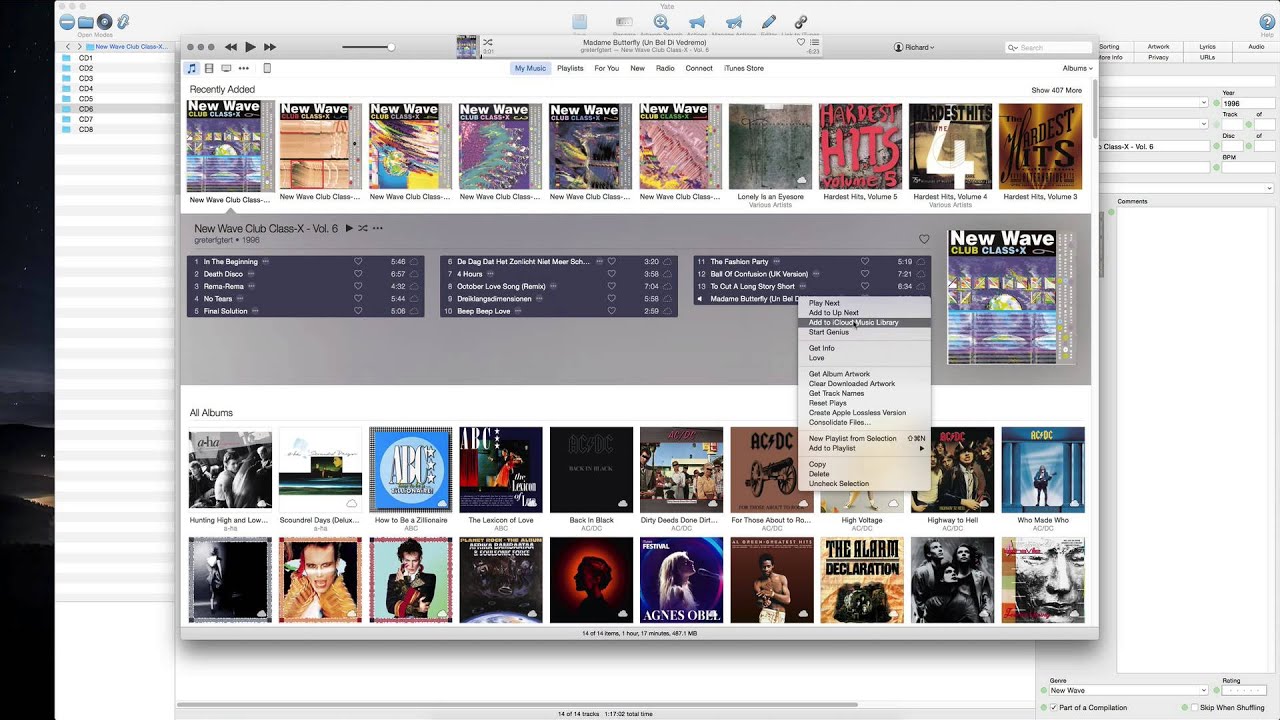The image size is (1280, 720).
Task: Open the dropdown above Comments in Yate
Action: pos(1269,188)
